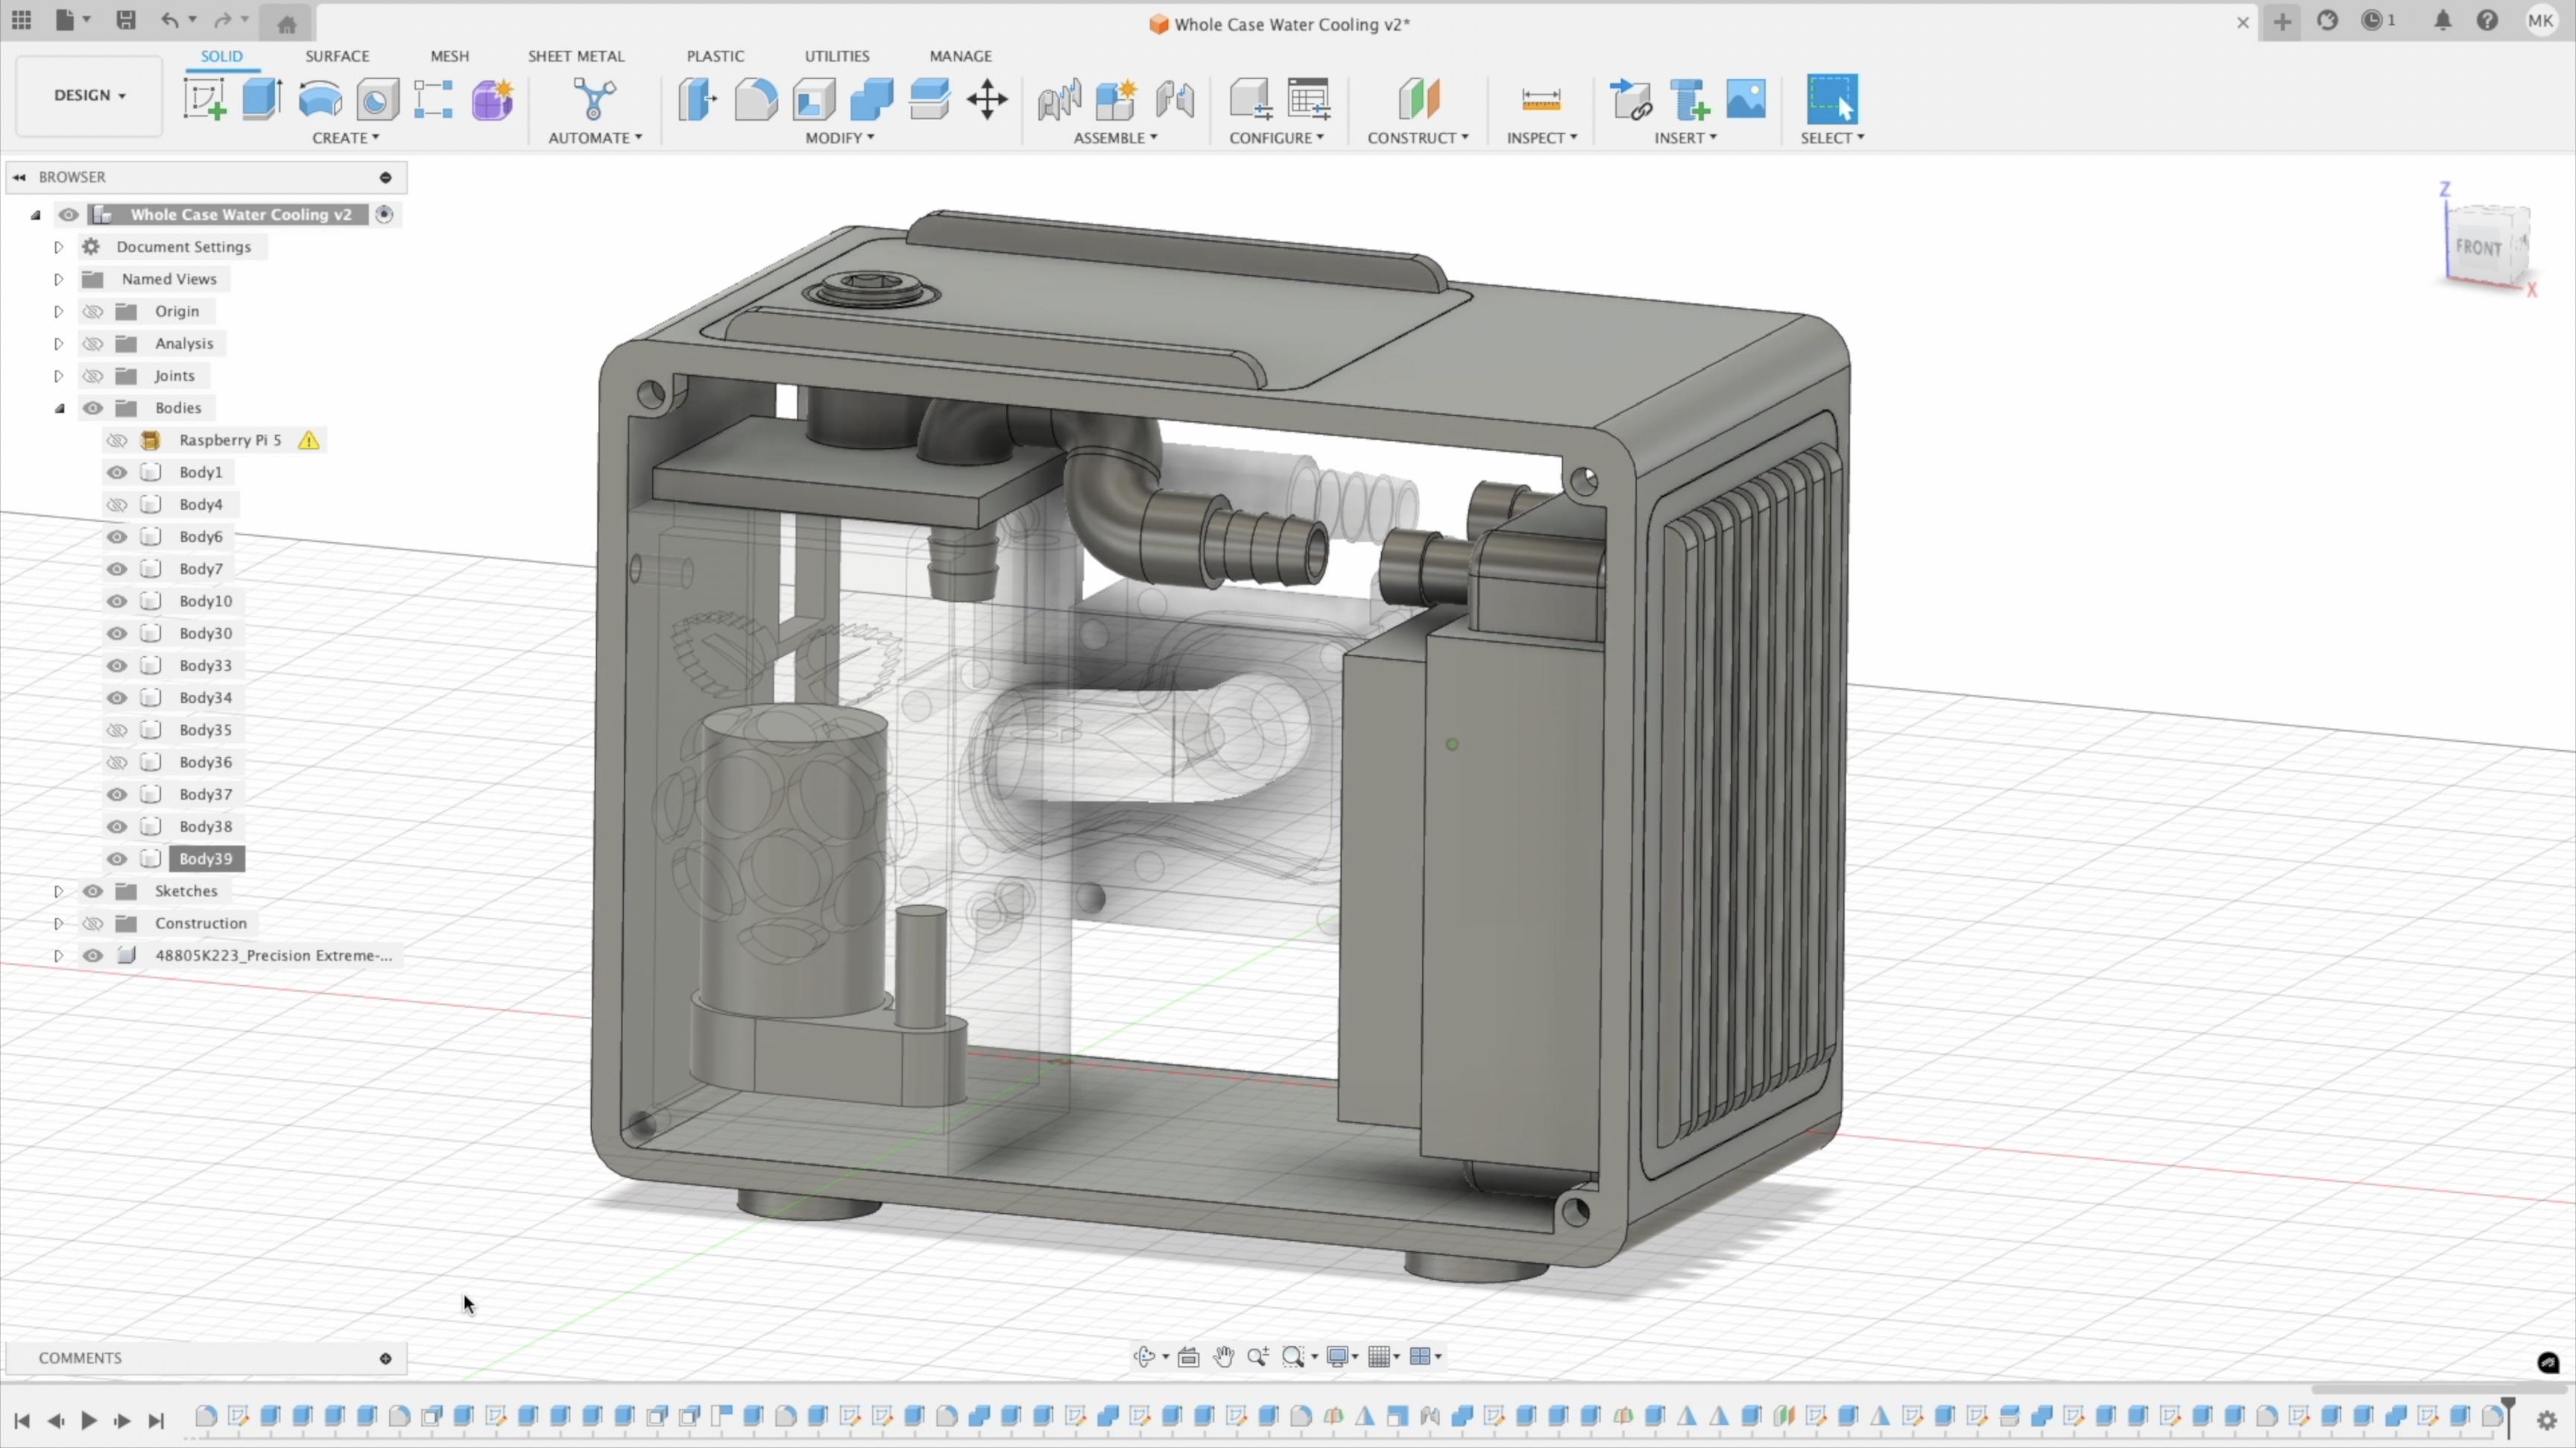Switch to the Surface tab
Screen dimensions: 2576x1448
[x=336, y=55]
